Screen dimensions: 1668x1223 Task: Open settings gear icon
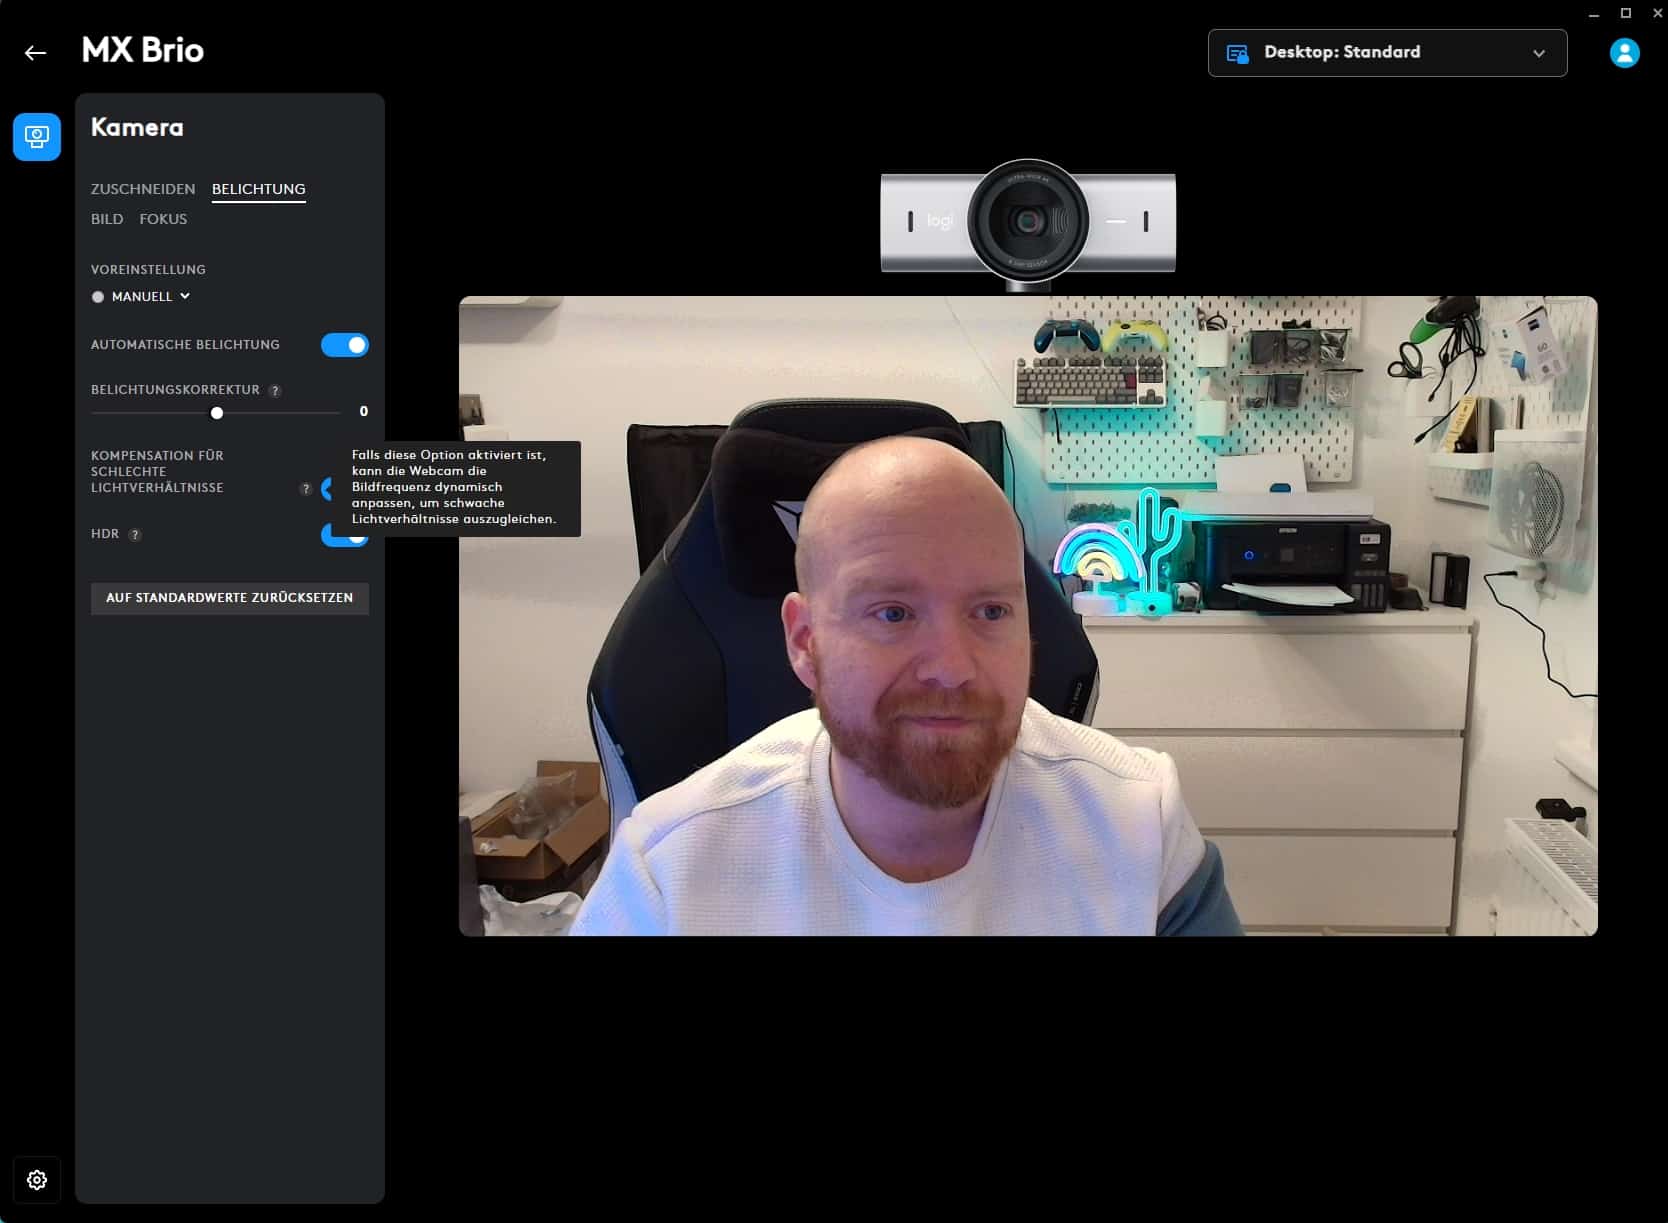pos(37,1180)
